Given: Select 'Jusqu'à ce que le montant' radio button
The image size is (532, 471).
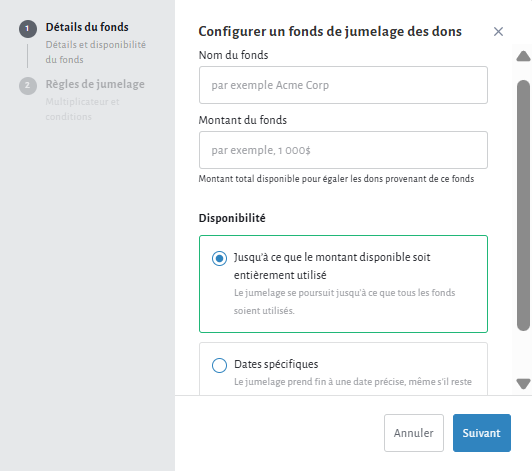Looking at the screenshot, I should tap(220, 259).
